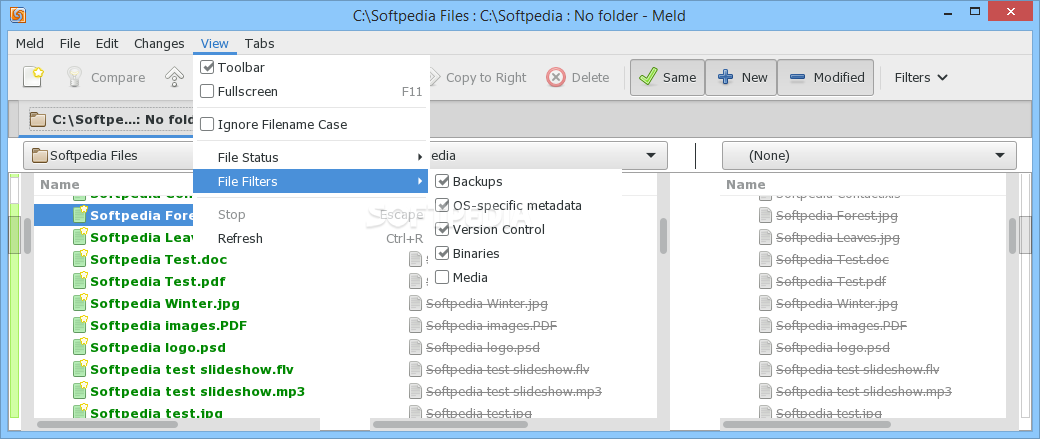Select middle pane Softpedia images.PDF name
The image size is (1040, 439).
[491, 326]
